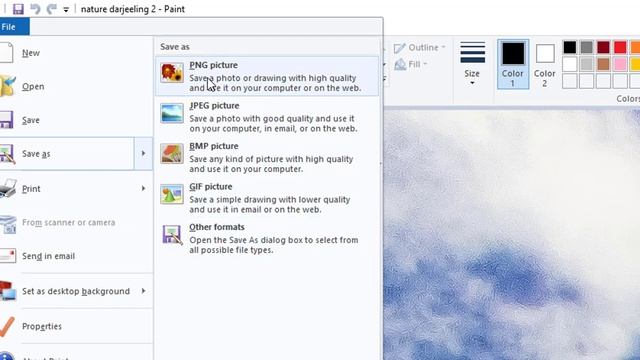The image size is (640, 360).
Task: Click the printer icon
Action: [x=8, y=188]
